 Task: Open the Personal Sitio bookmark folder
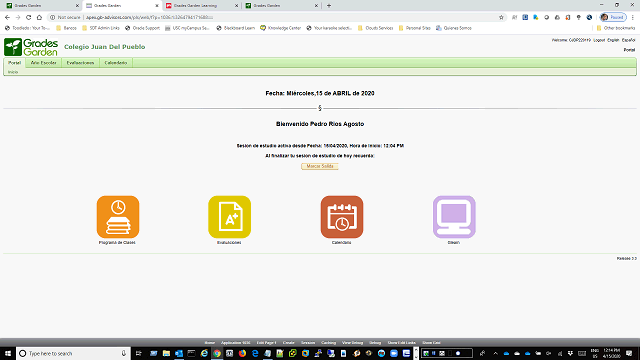click(414, 28)
